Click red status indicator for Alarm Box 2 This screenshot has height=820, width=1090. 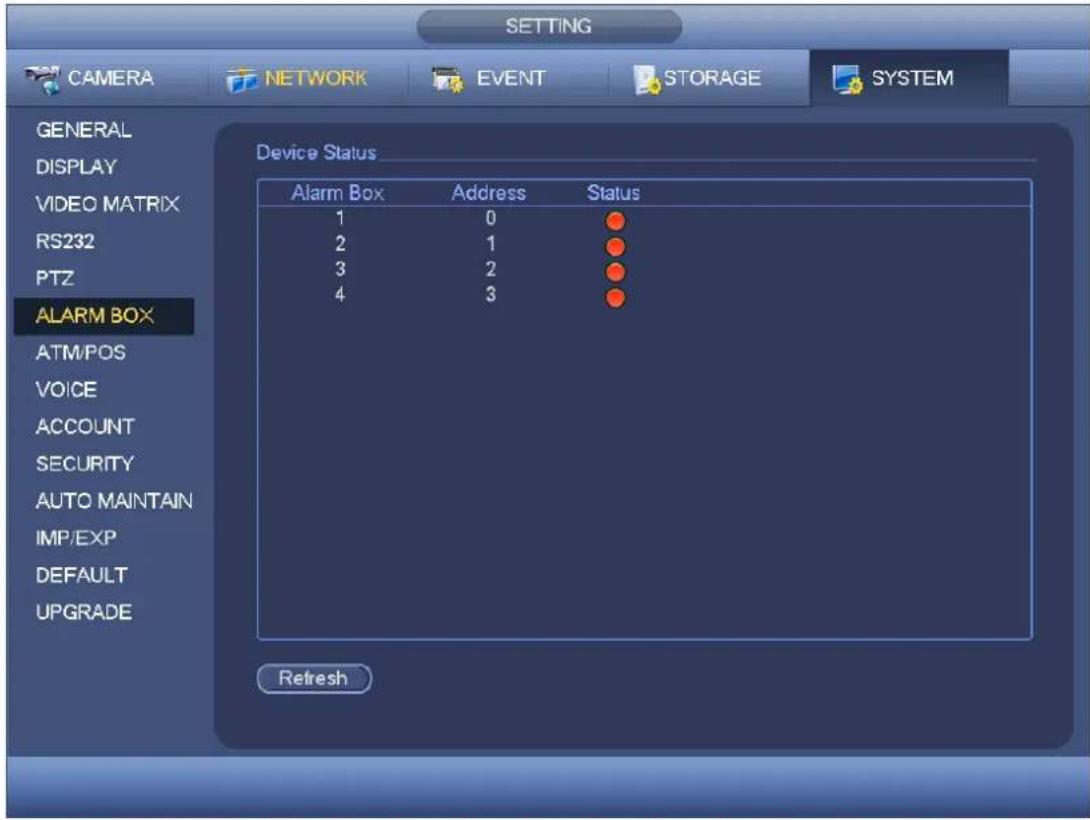pos(615,247)
